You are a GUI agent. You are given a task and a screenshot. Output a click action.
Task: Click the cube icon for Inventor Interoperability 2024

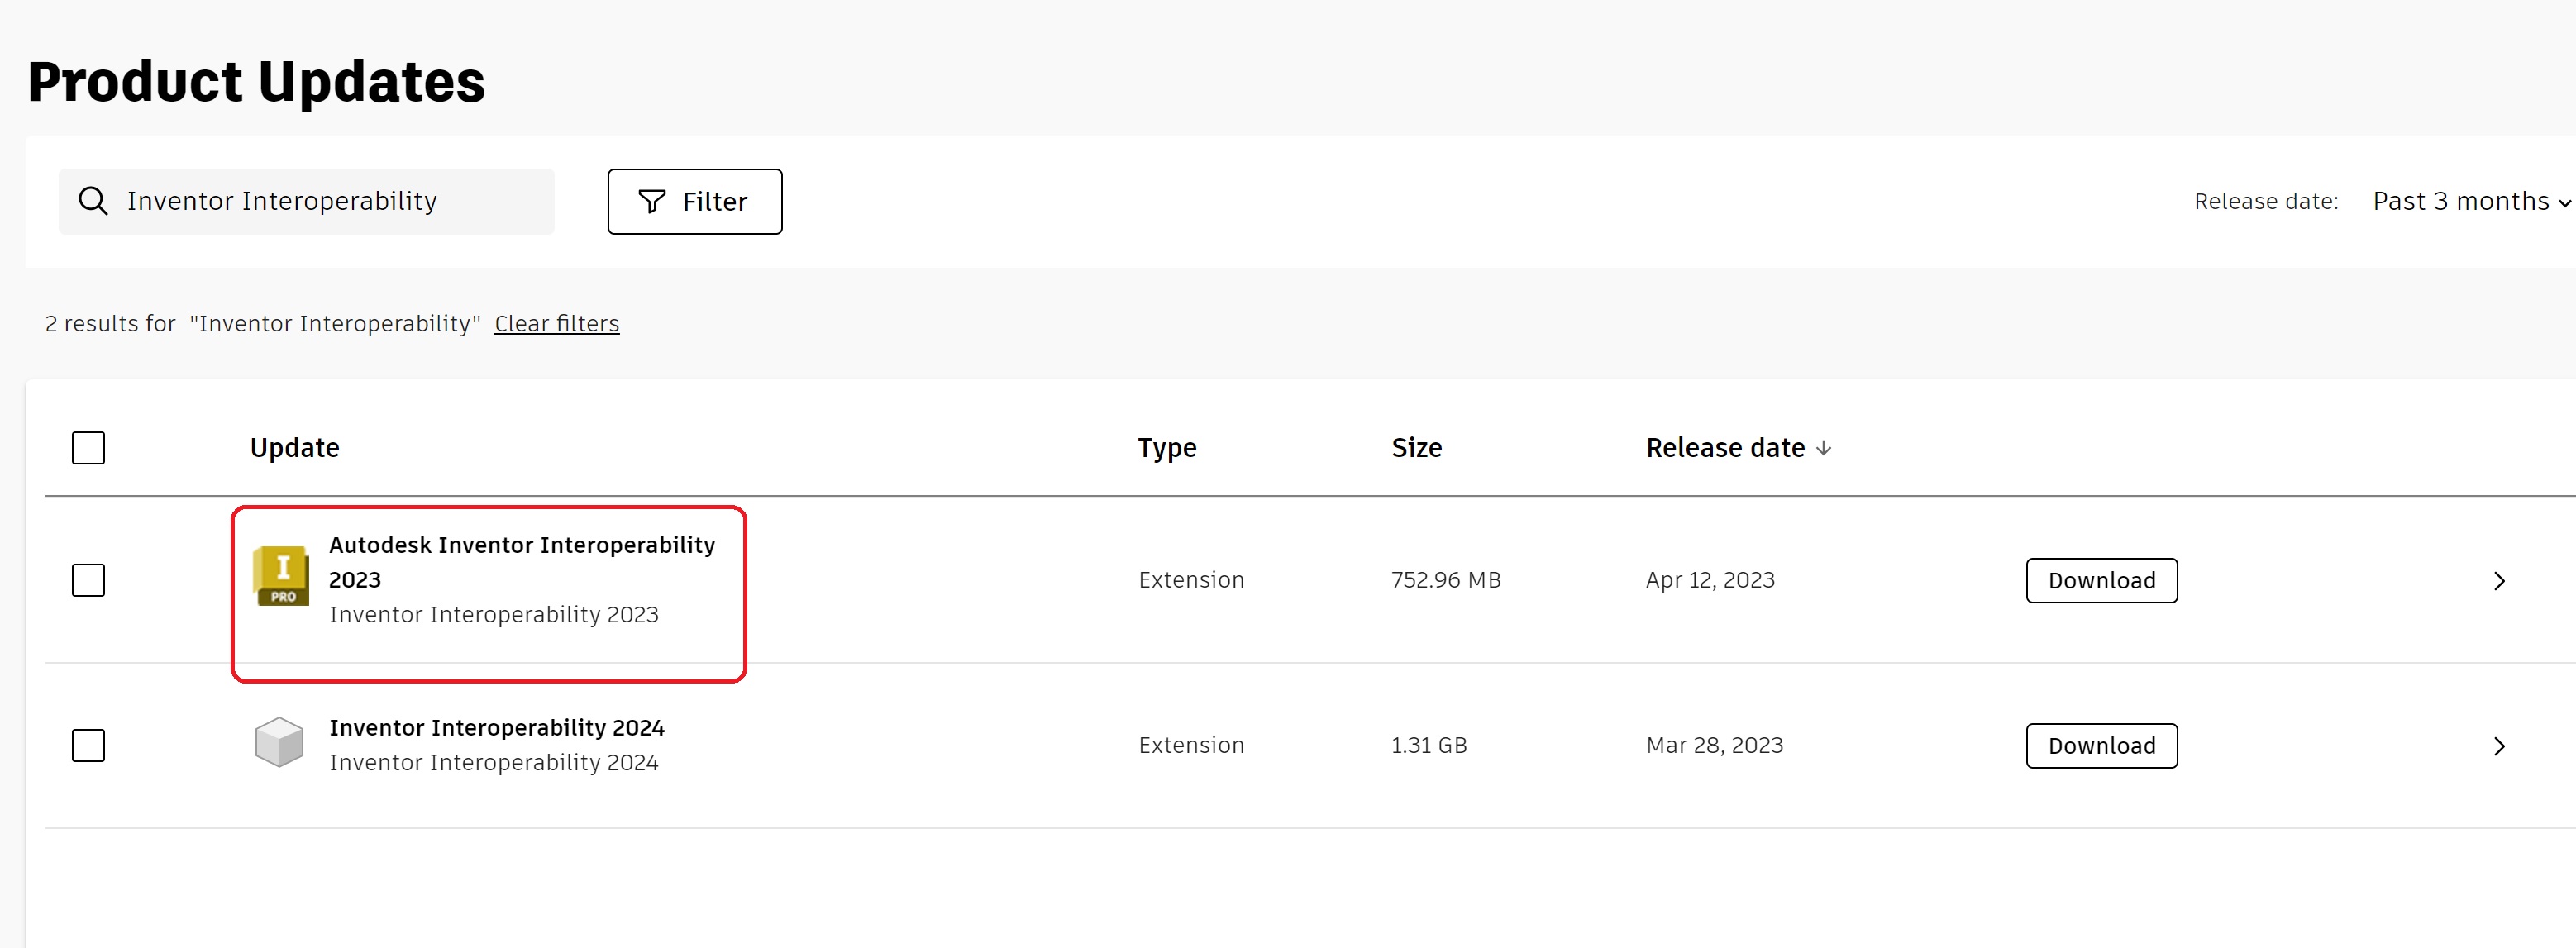point(281,743)
